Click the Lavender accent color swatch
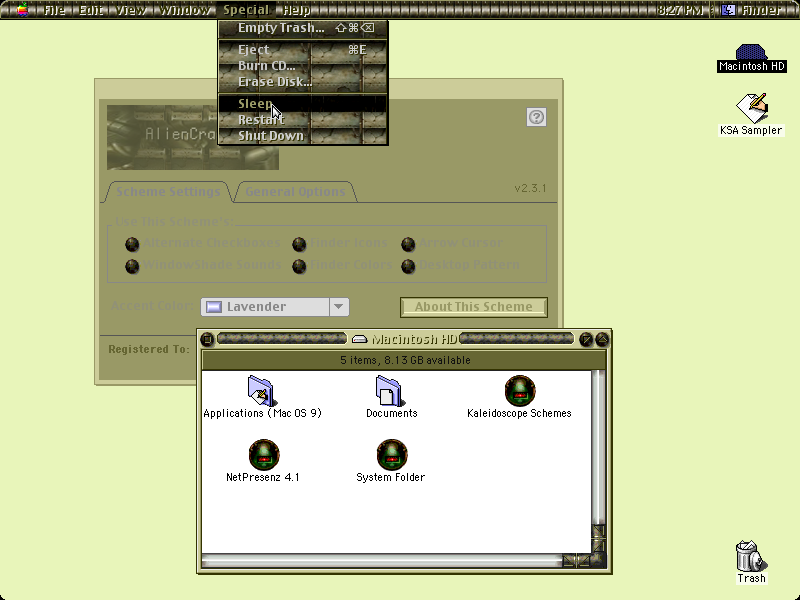This screenshot has width=800, height=600. [214, 307]
